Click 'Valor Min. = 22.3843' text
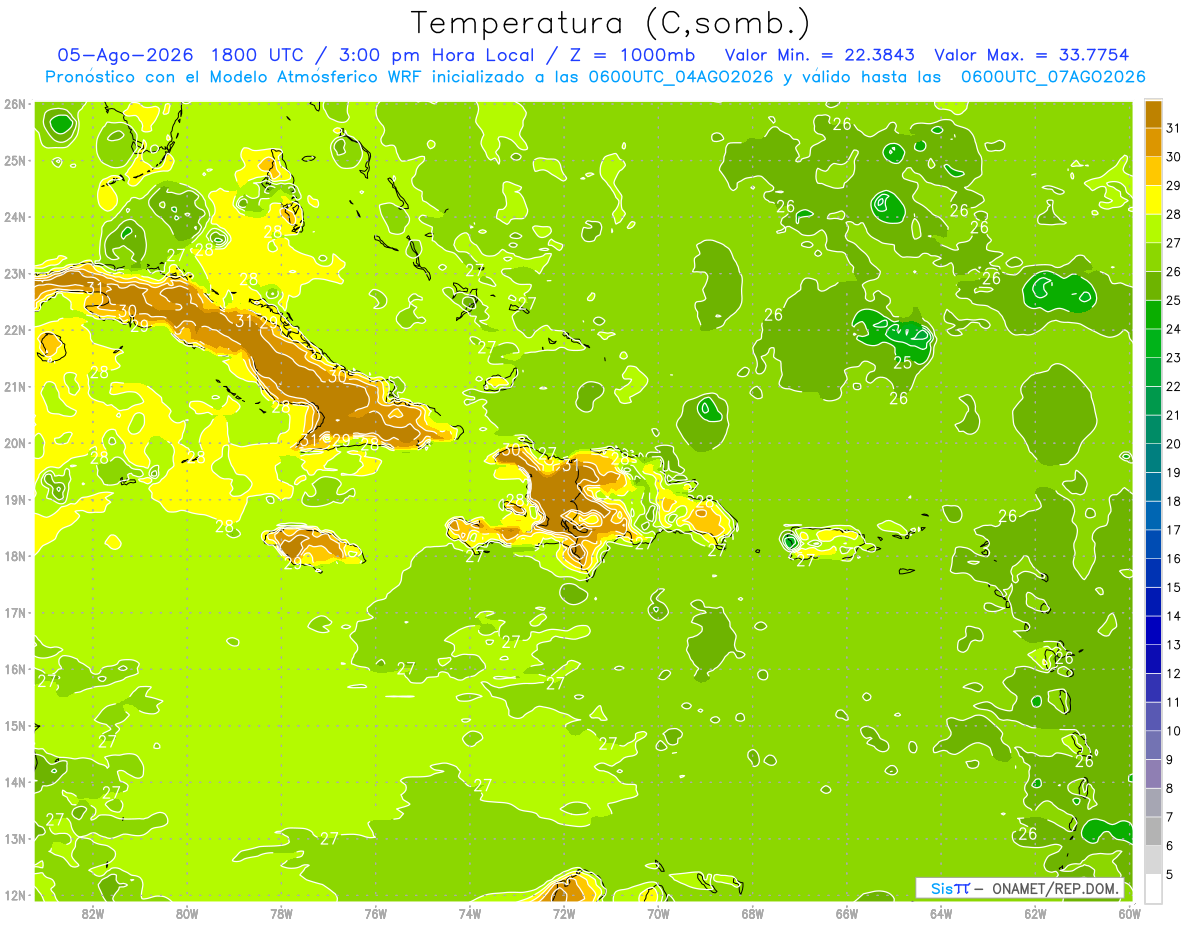The image size is (1200, 927). pos(819,55)
